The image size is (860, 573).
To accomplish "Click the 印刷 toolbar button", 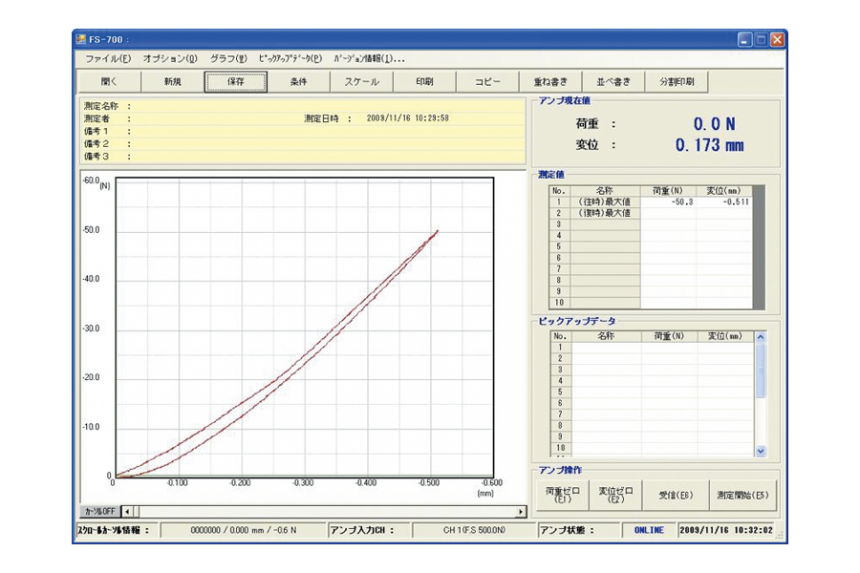I will point(425,82).
